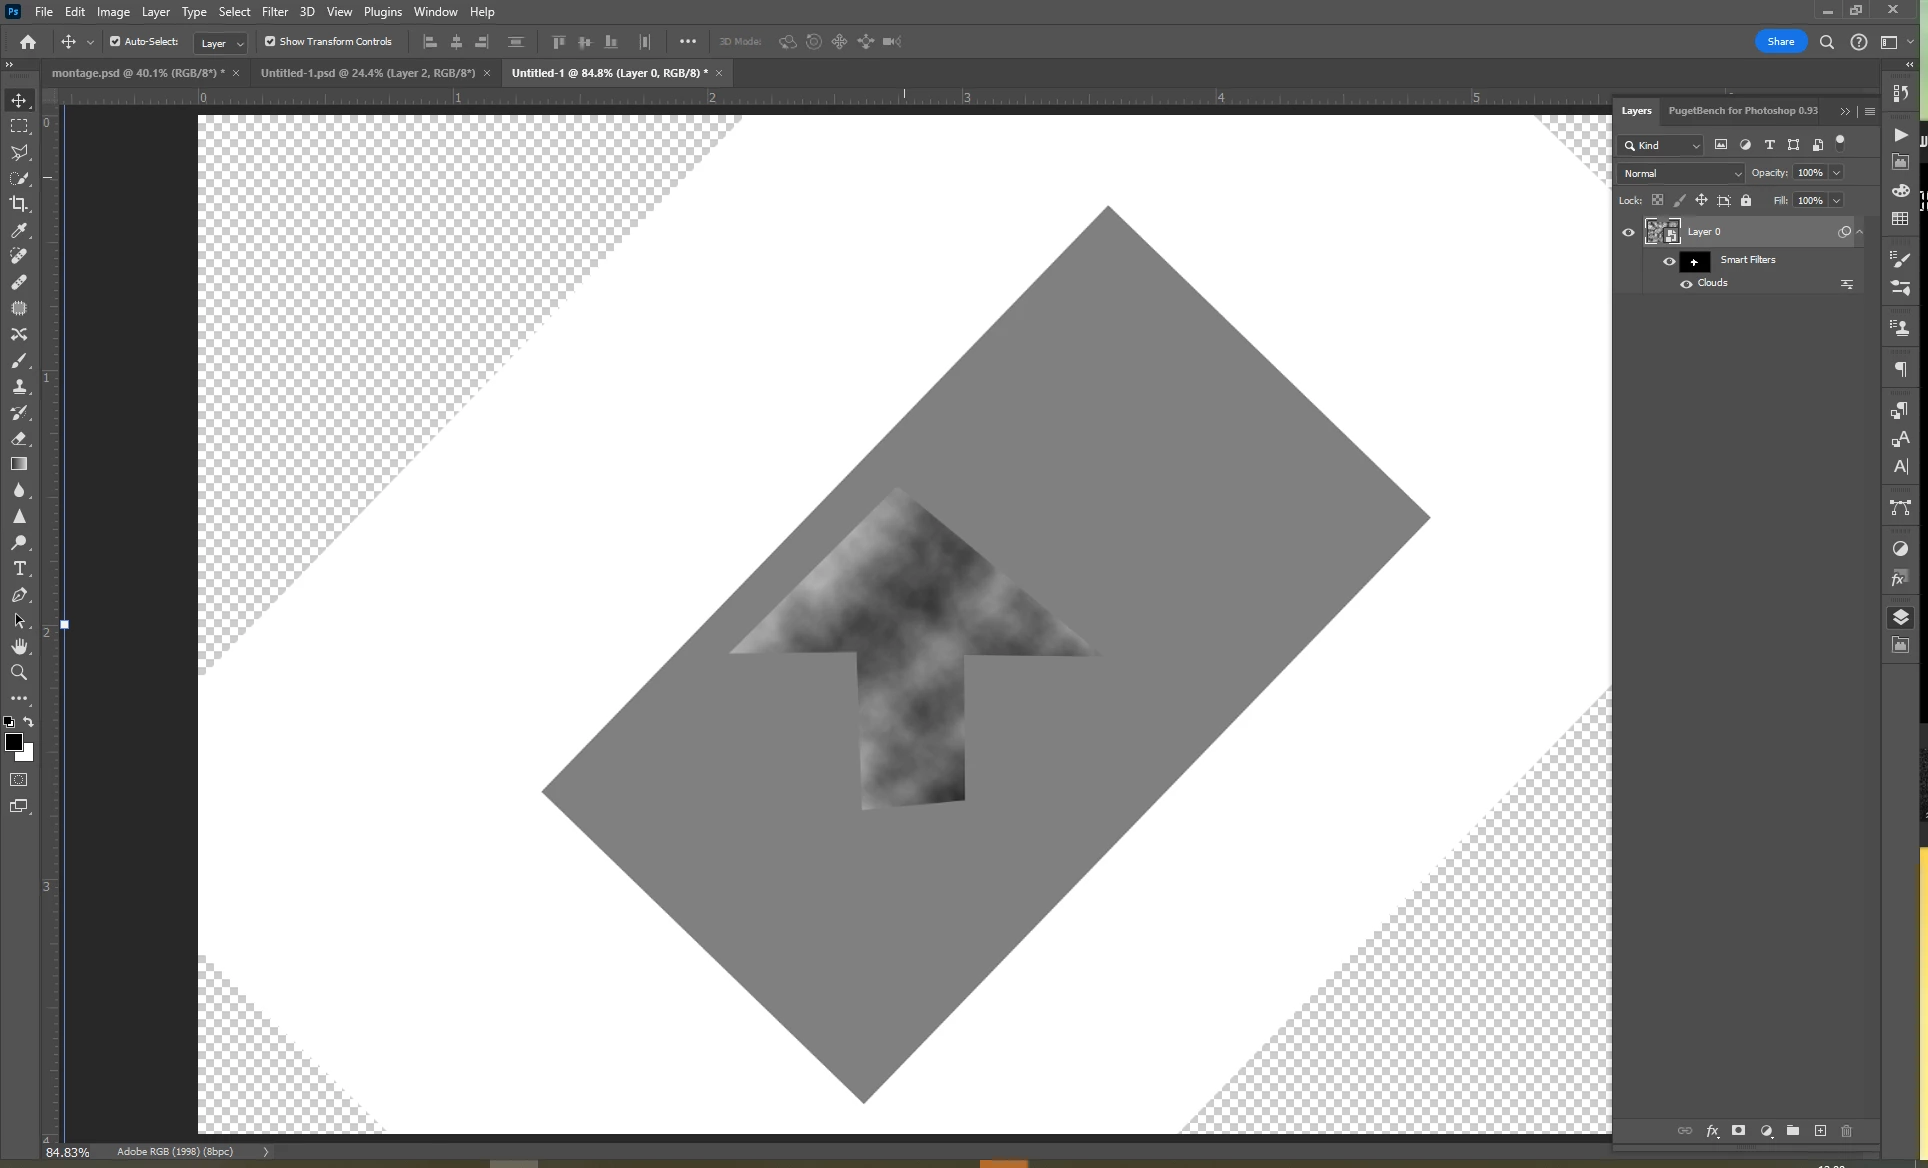Disable Show Transform Controls checkbox
1928x1168 pixels.
coord(270,42)
